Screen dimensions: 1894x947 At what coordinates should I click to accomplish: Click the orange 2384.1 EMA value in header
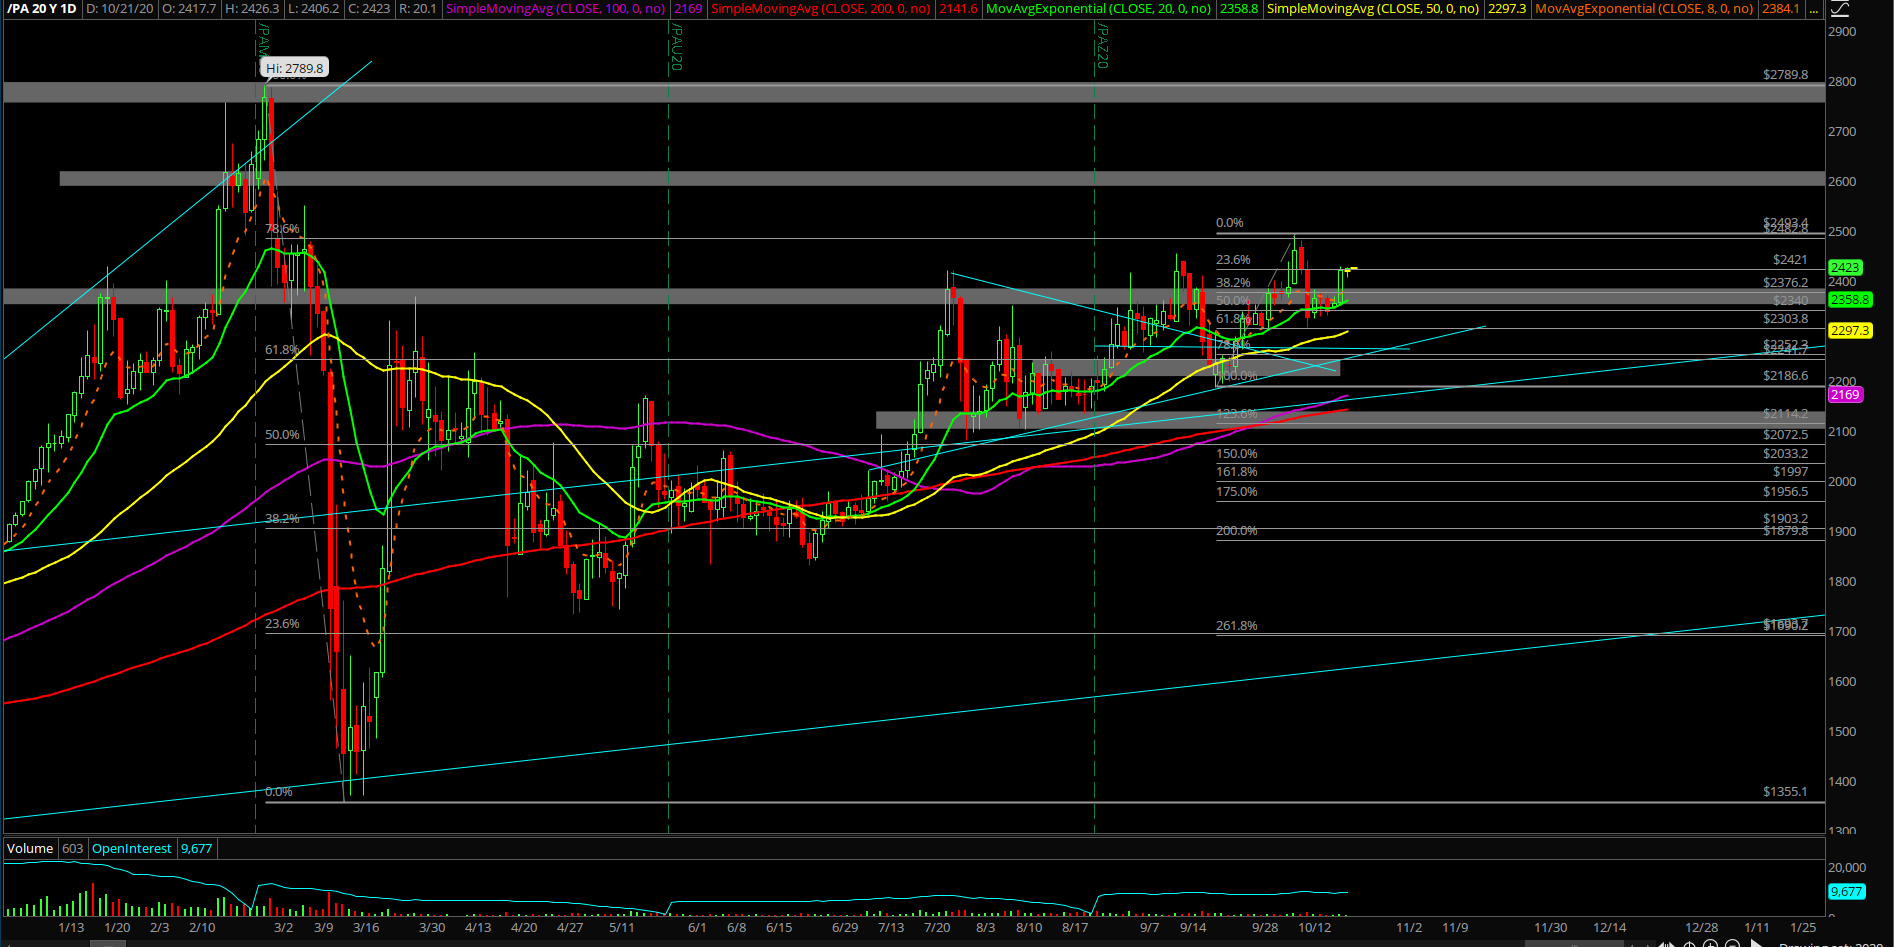coord(1780,8)
